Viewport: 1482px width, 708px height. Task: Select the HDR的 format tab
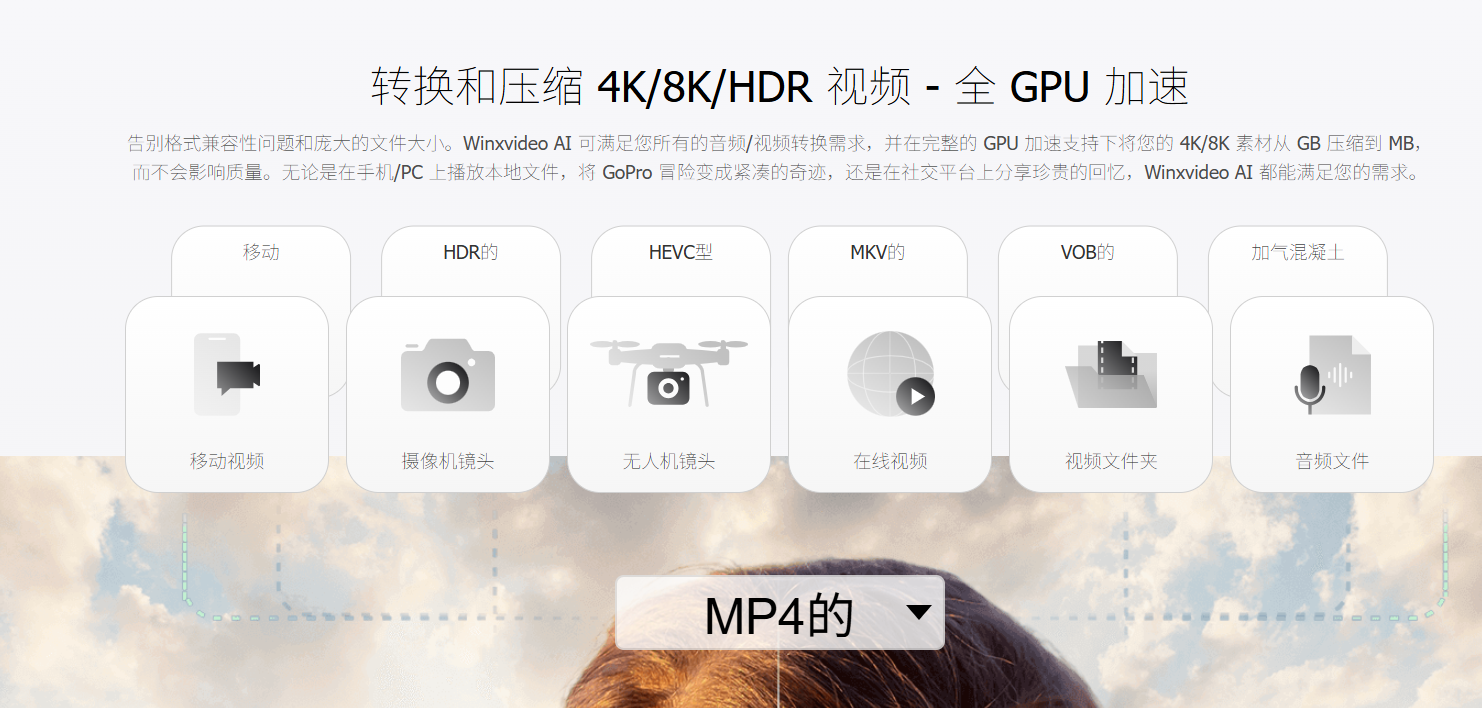(x=471, y=252)
